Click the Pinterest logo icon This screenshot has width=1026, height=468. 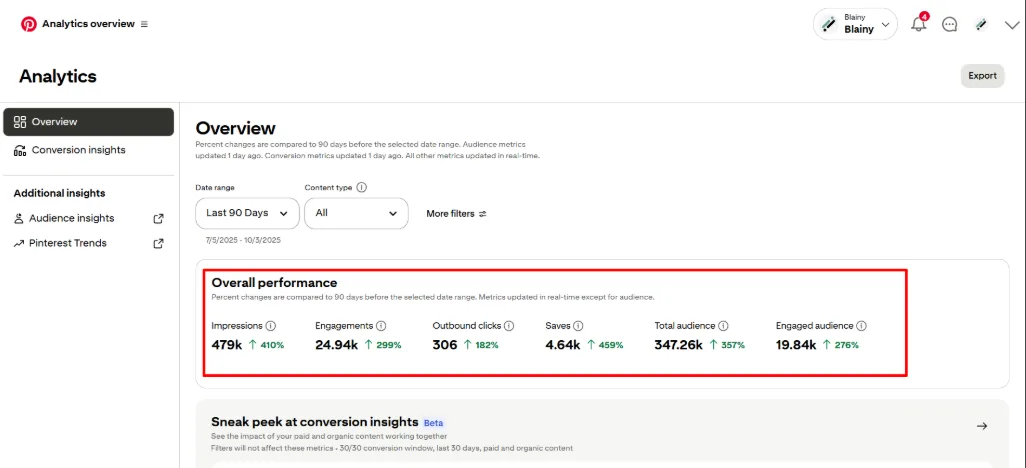click(28, 24)
